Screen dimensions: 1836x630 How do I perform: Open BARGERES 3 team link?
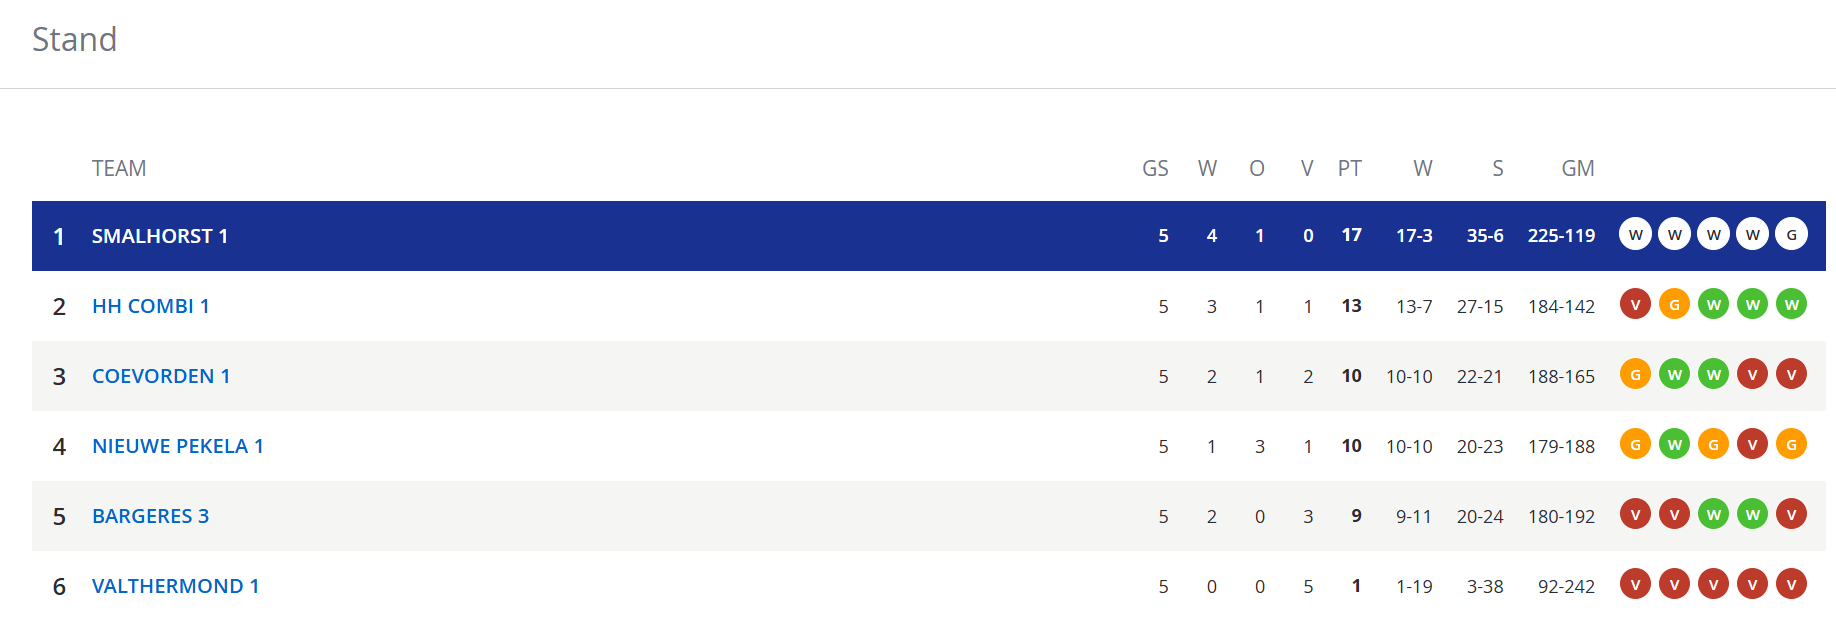point(151,516)
